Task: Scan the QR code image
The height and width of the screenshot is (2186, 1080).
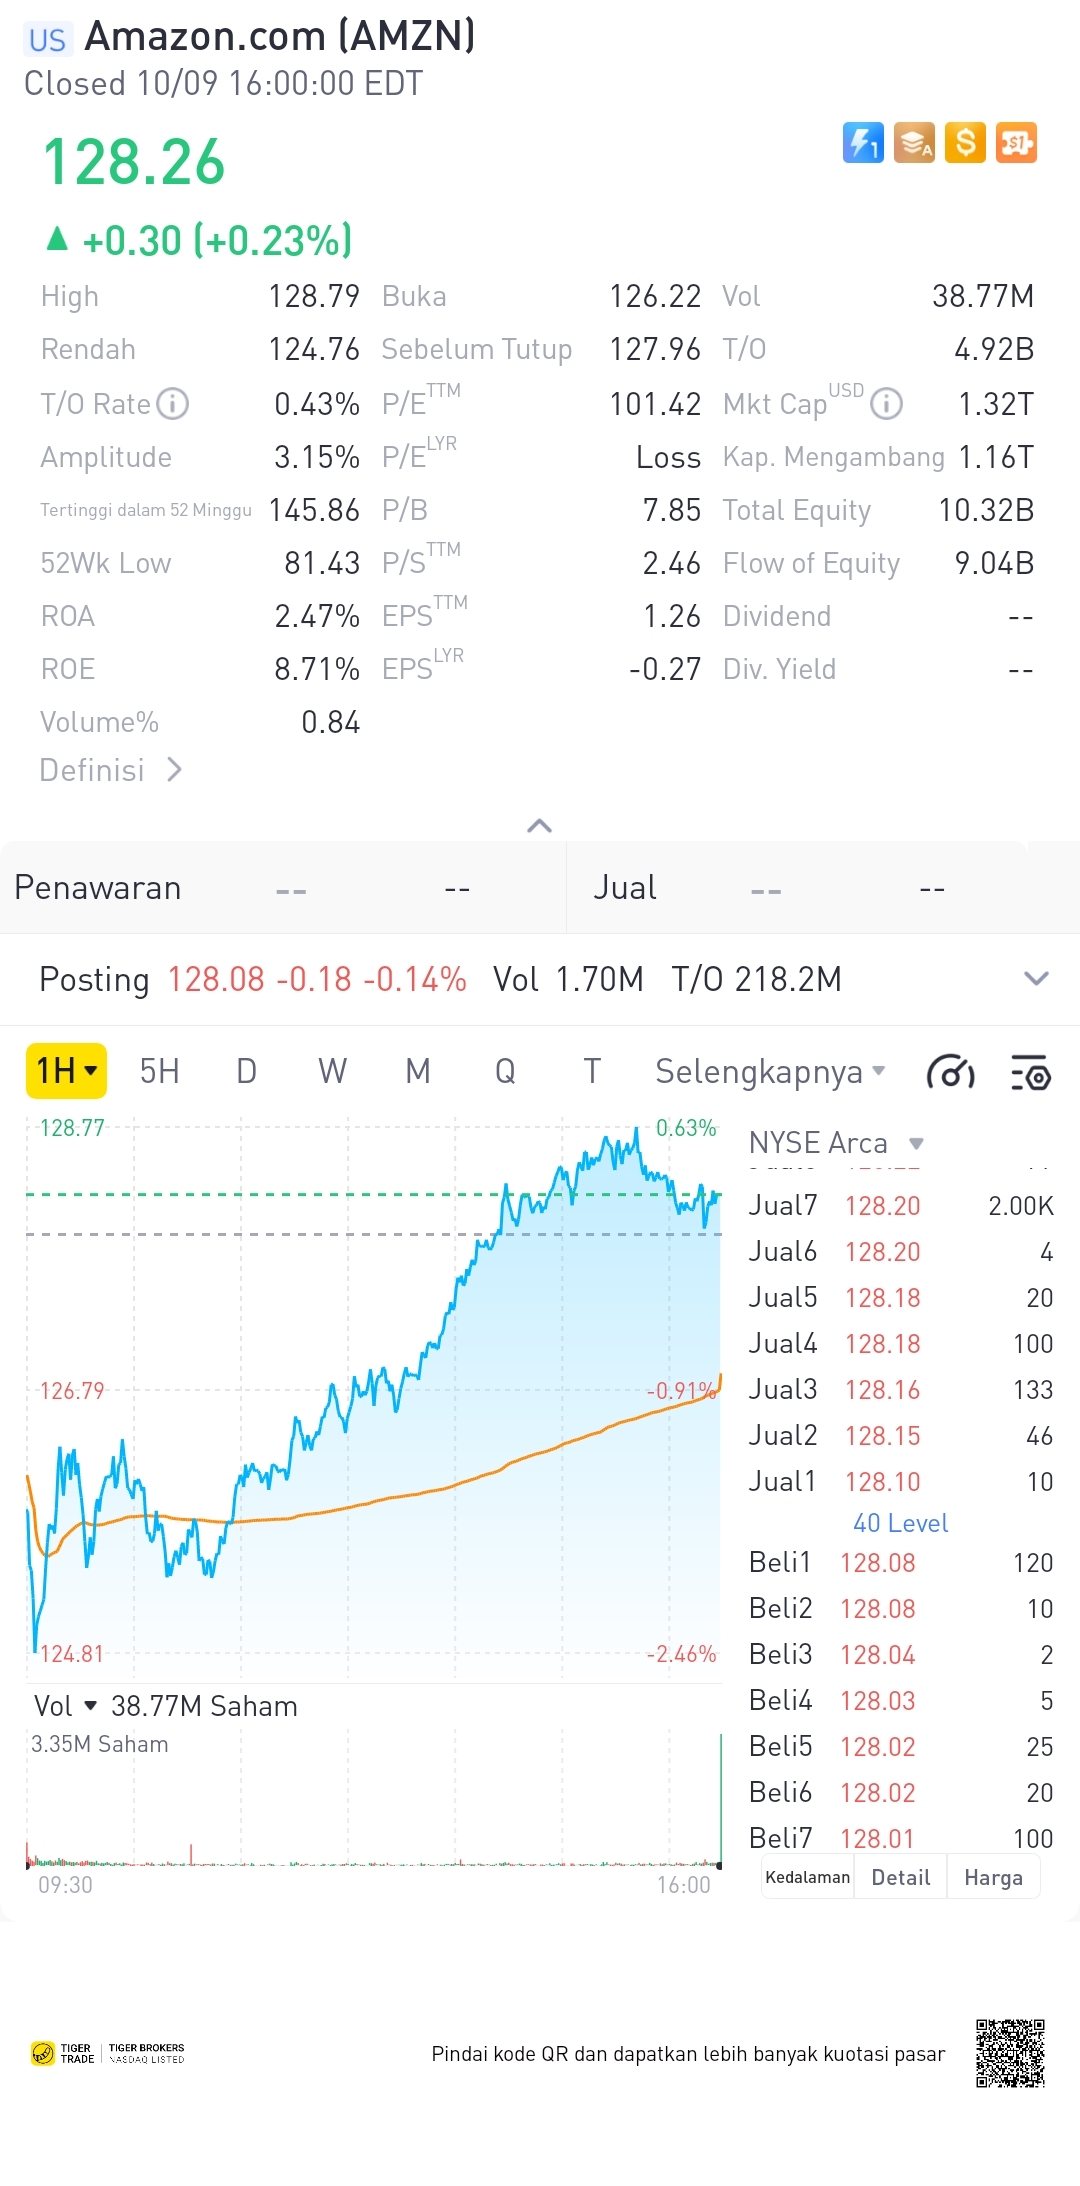Action: [x=1010, y=2053]
